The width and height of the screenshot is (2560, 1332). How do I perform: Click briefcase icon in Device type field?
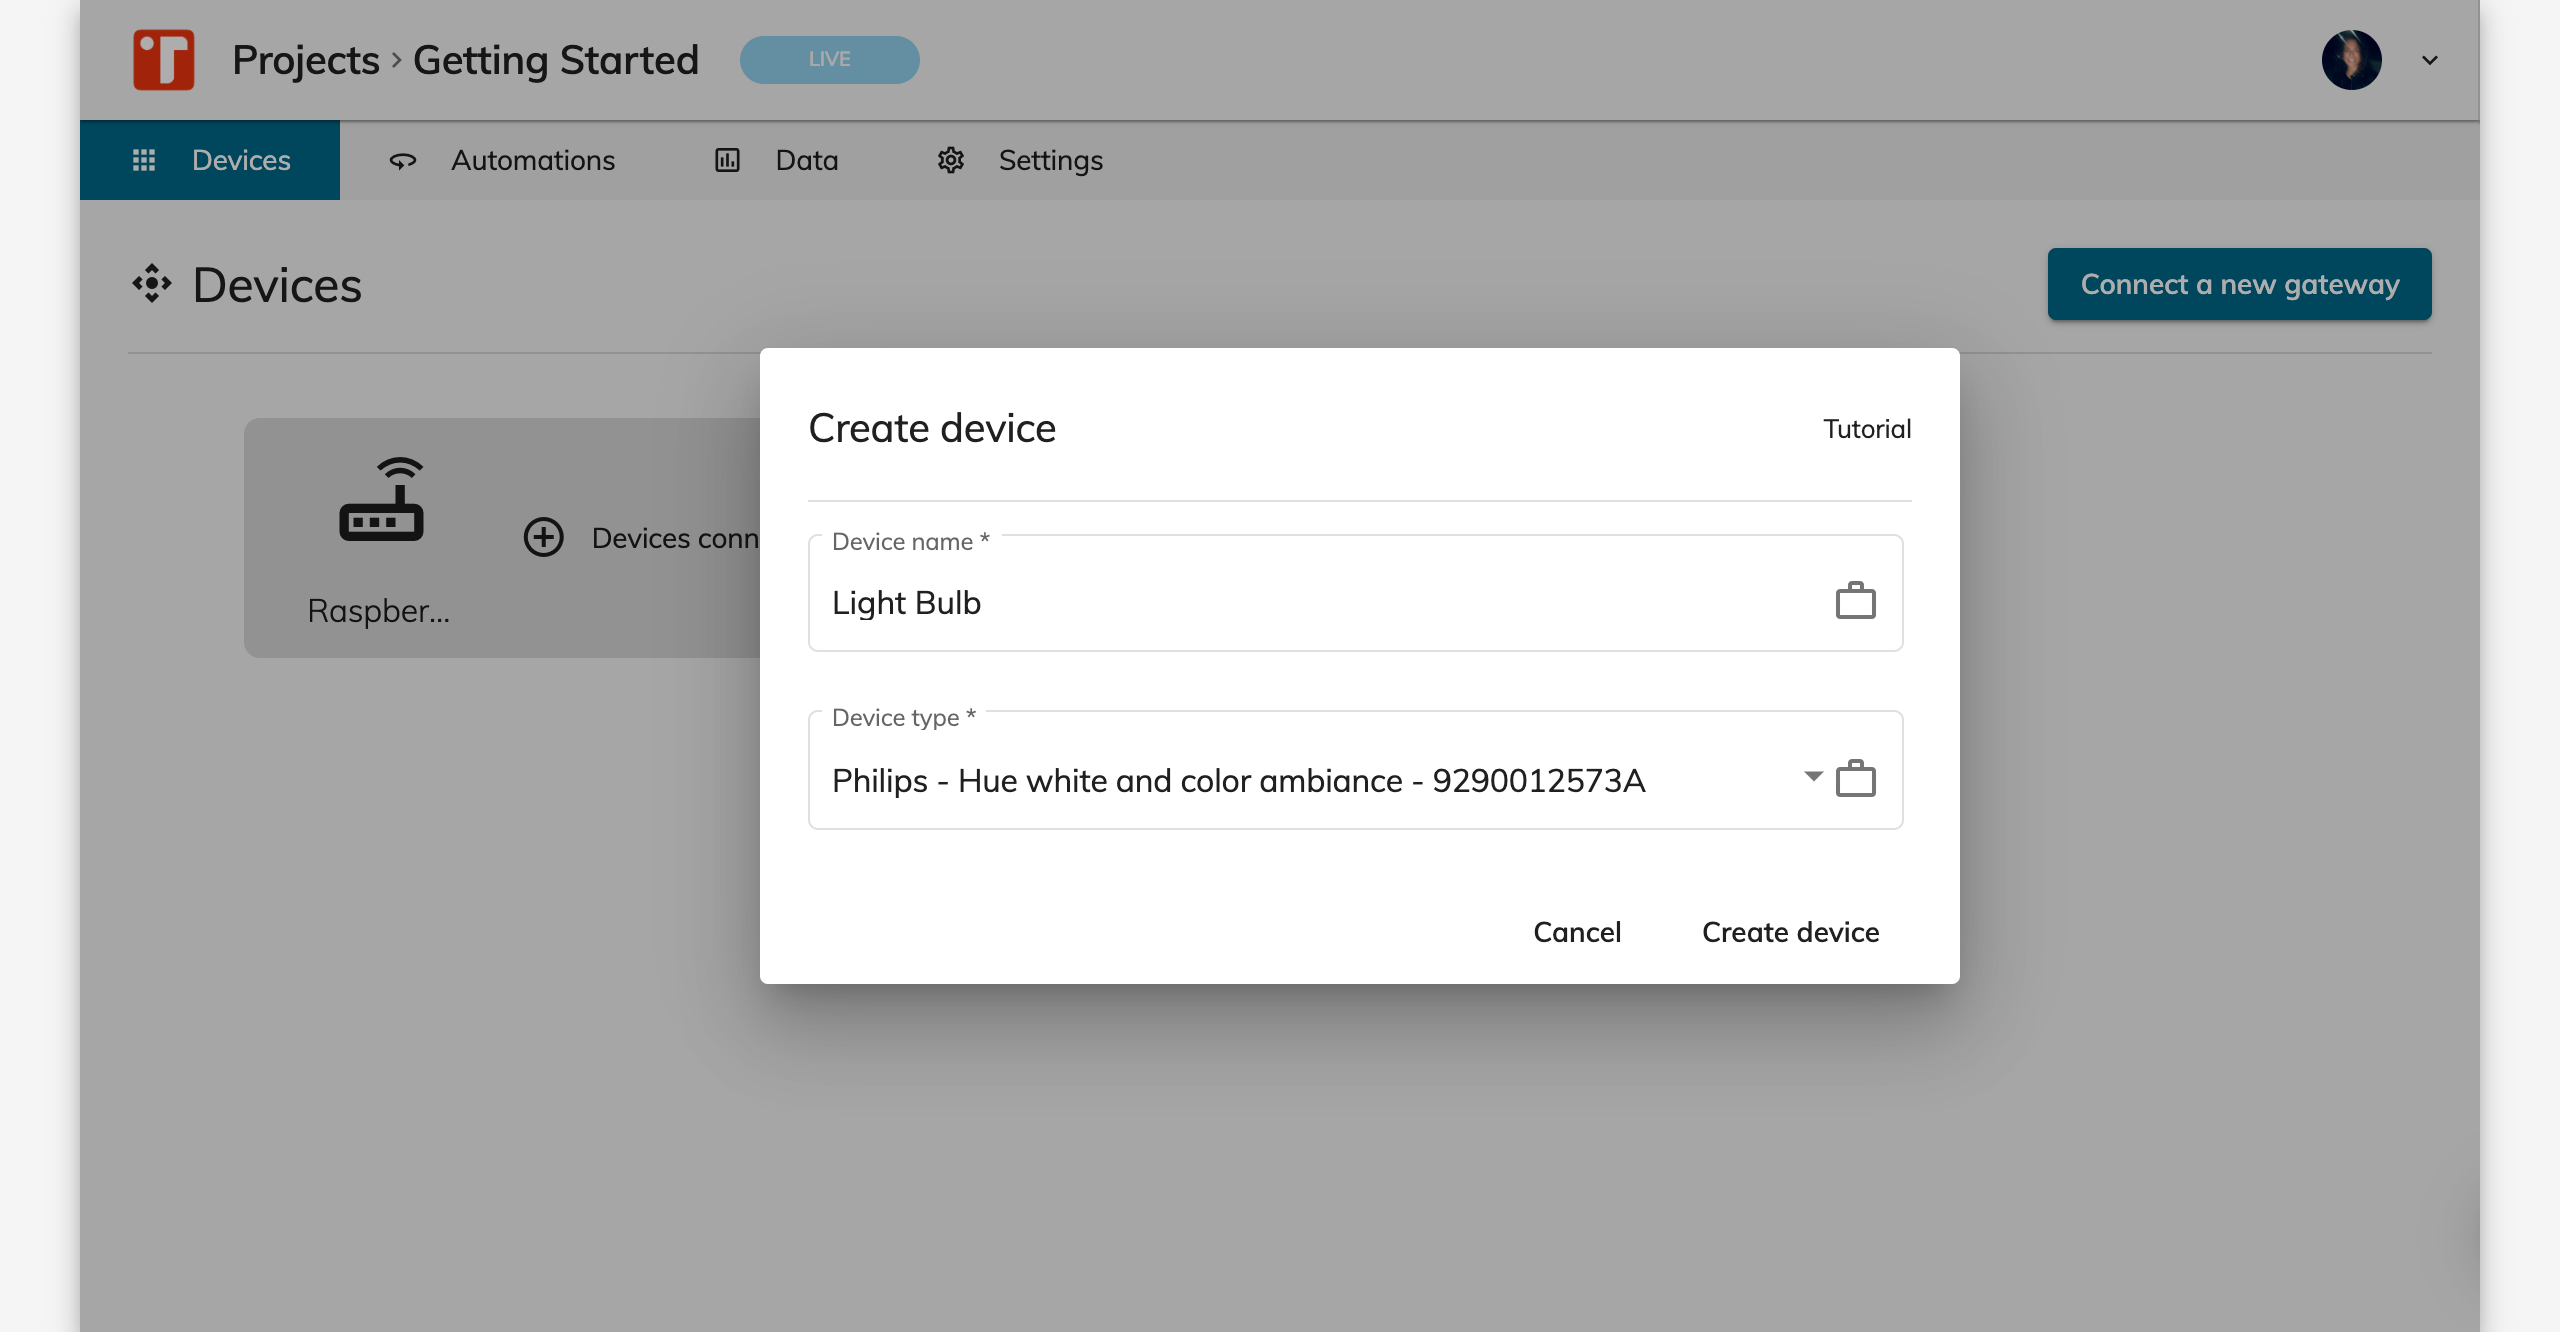click(1855, 779)
